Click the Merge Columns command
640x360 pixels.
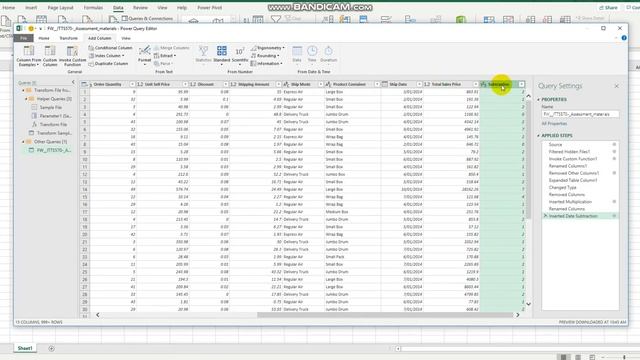click(x=171, y=48)
